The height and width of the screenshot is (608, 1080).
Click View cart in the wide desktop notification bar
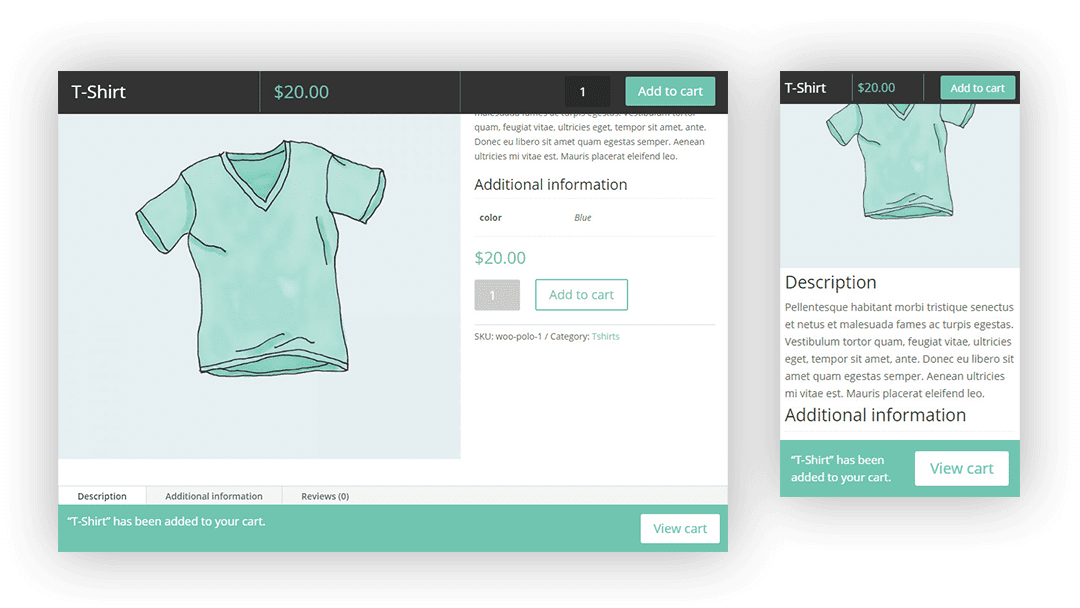(x=680, y=528)
